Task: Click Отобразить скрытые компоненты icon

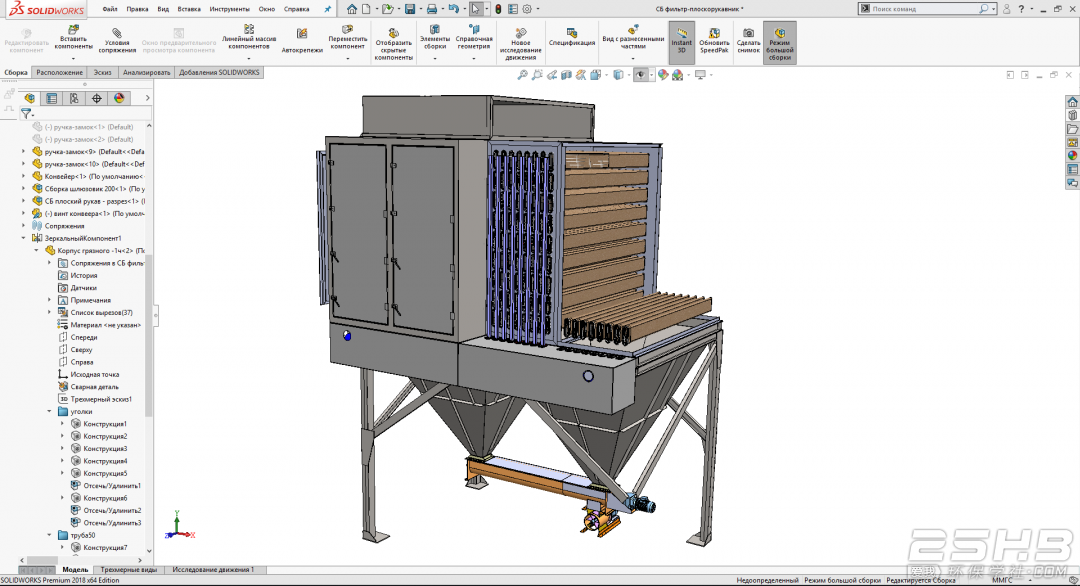Action: pyautogui.click(x=393, y=32)
